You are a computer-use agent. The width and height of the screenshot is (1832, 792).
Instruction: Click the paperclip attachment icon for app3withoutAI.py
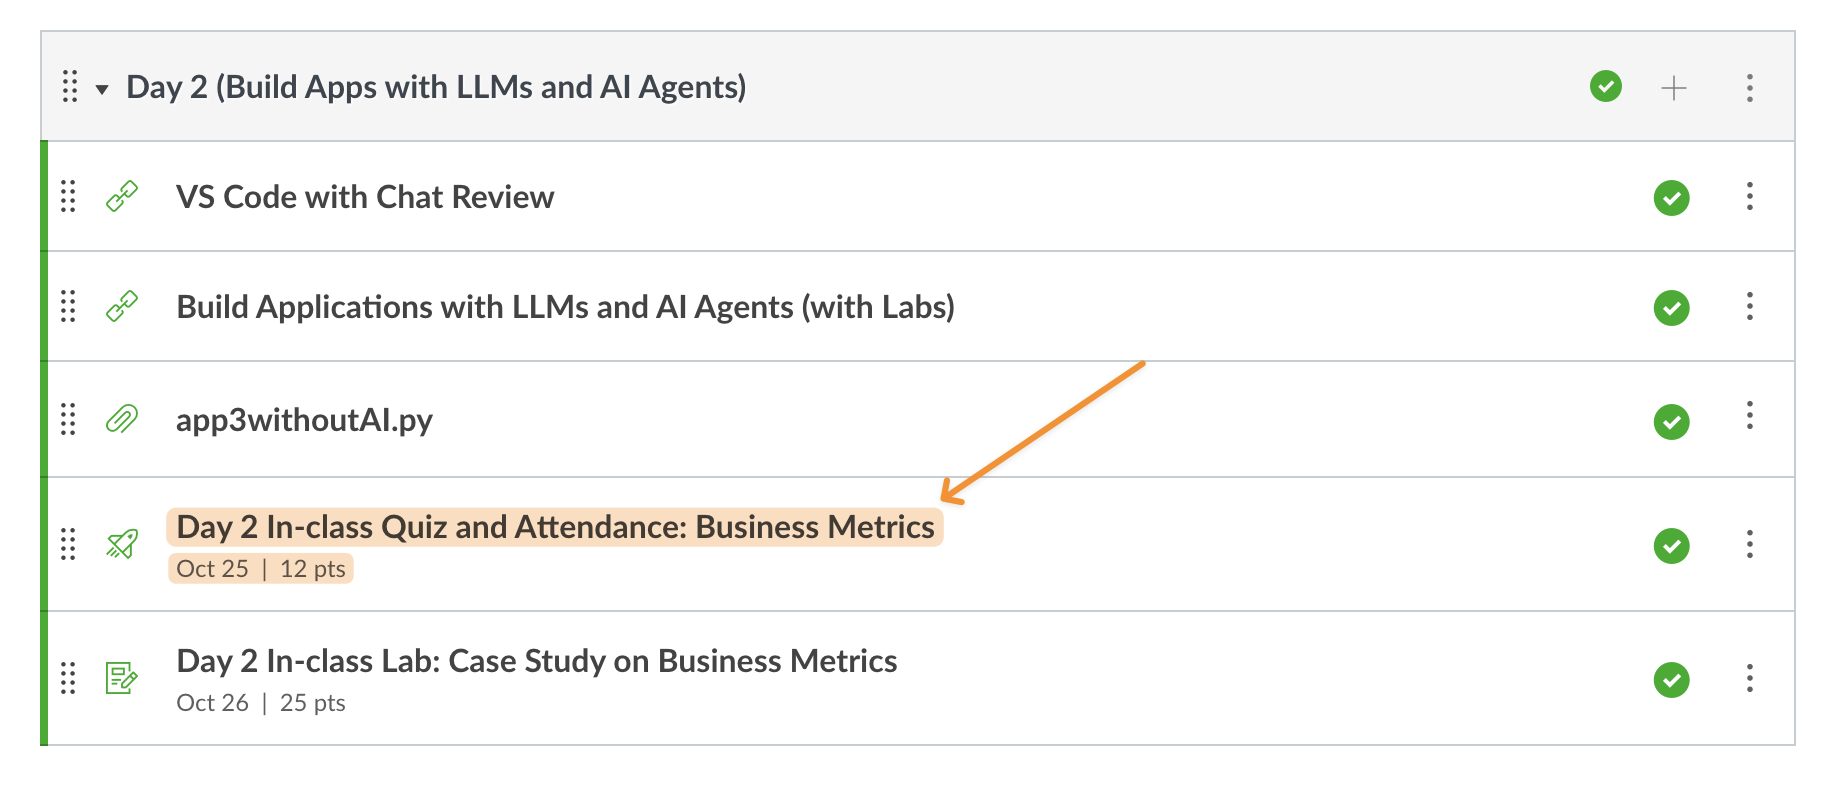pyautogui.click(x=122, y=419)
